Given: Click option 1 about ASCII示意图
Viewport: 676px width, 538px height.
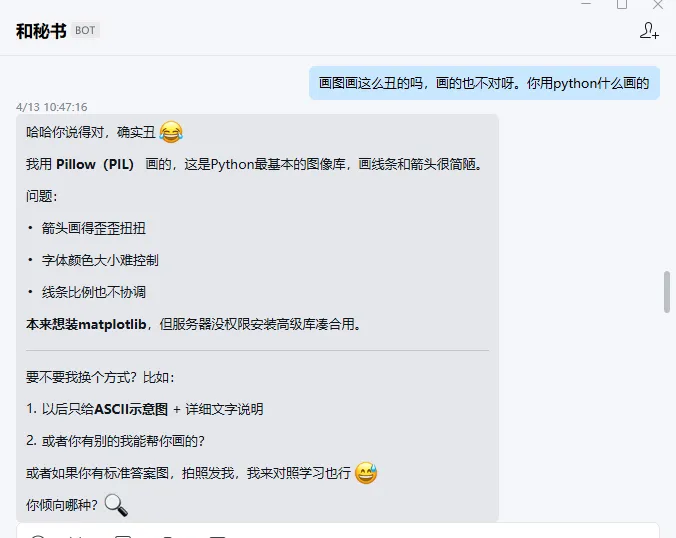Looking at the screenshot, I should point(144,409).
